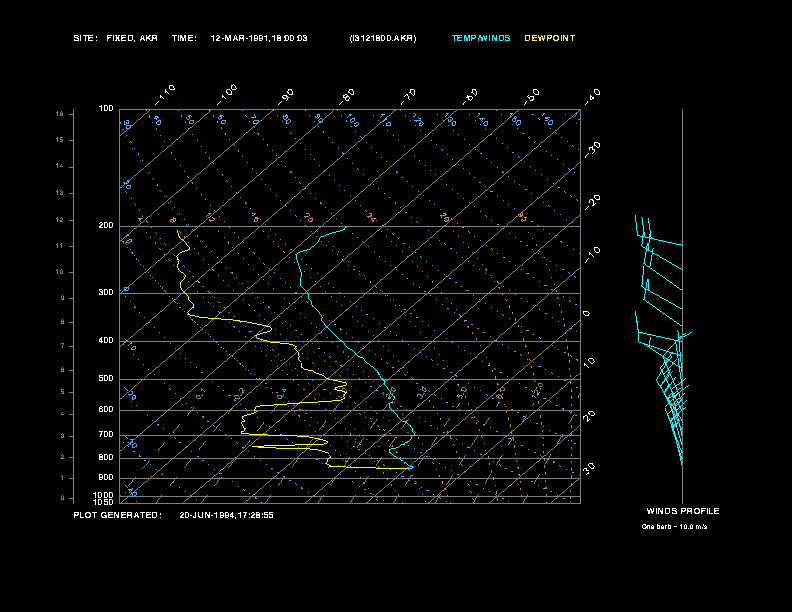Click the "WINDS PROFILE" caption
792x612 pixels.
(683, 511)
